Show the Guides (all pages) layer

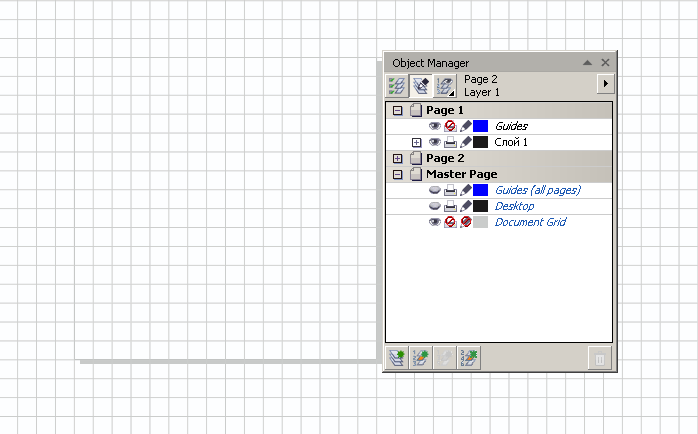[434, 190]
